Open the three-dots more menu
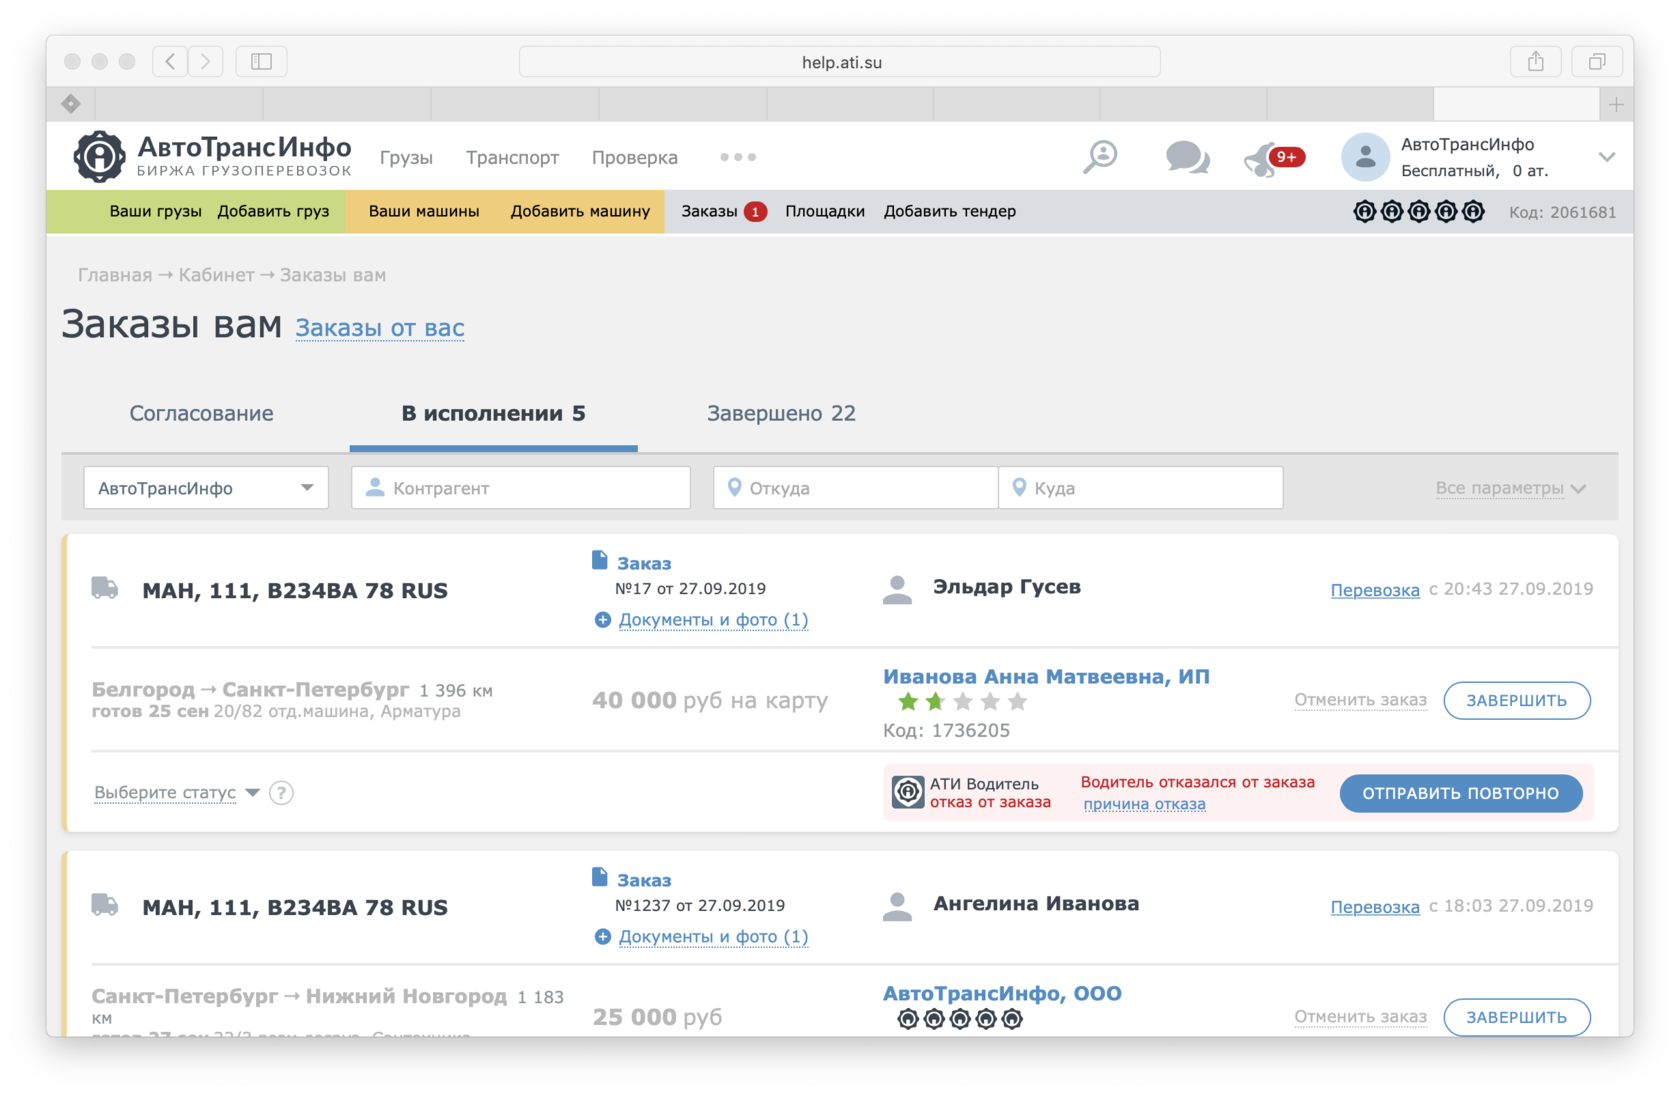1680x1094 pixels. pos(738,157)
